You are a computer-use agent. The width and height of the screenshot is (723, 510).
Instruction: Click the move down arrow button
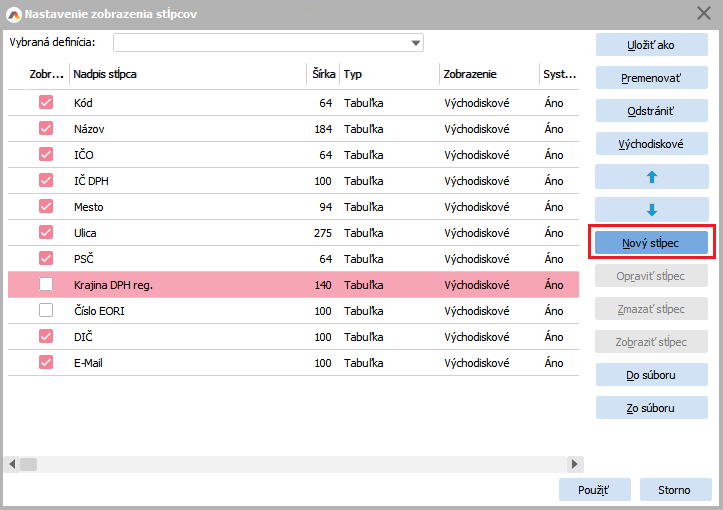[x=651, y=210]
